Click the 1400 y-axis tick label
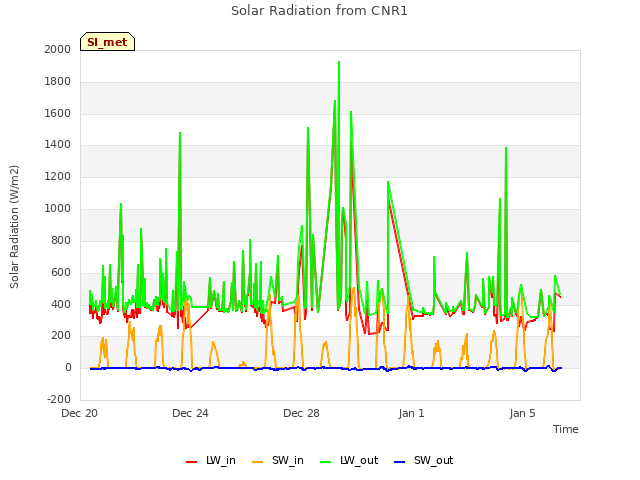 click(x=58, y=144)
